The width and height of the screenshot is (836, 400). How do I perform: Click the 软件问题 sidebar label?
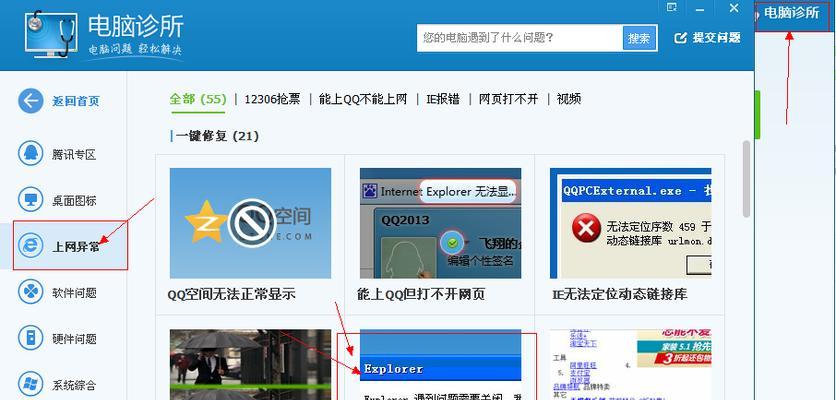74,293
